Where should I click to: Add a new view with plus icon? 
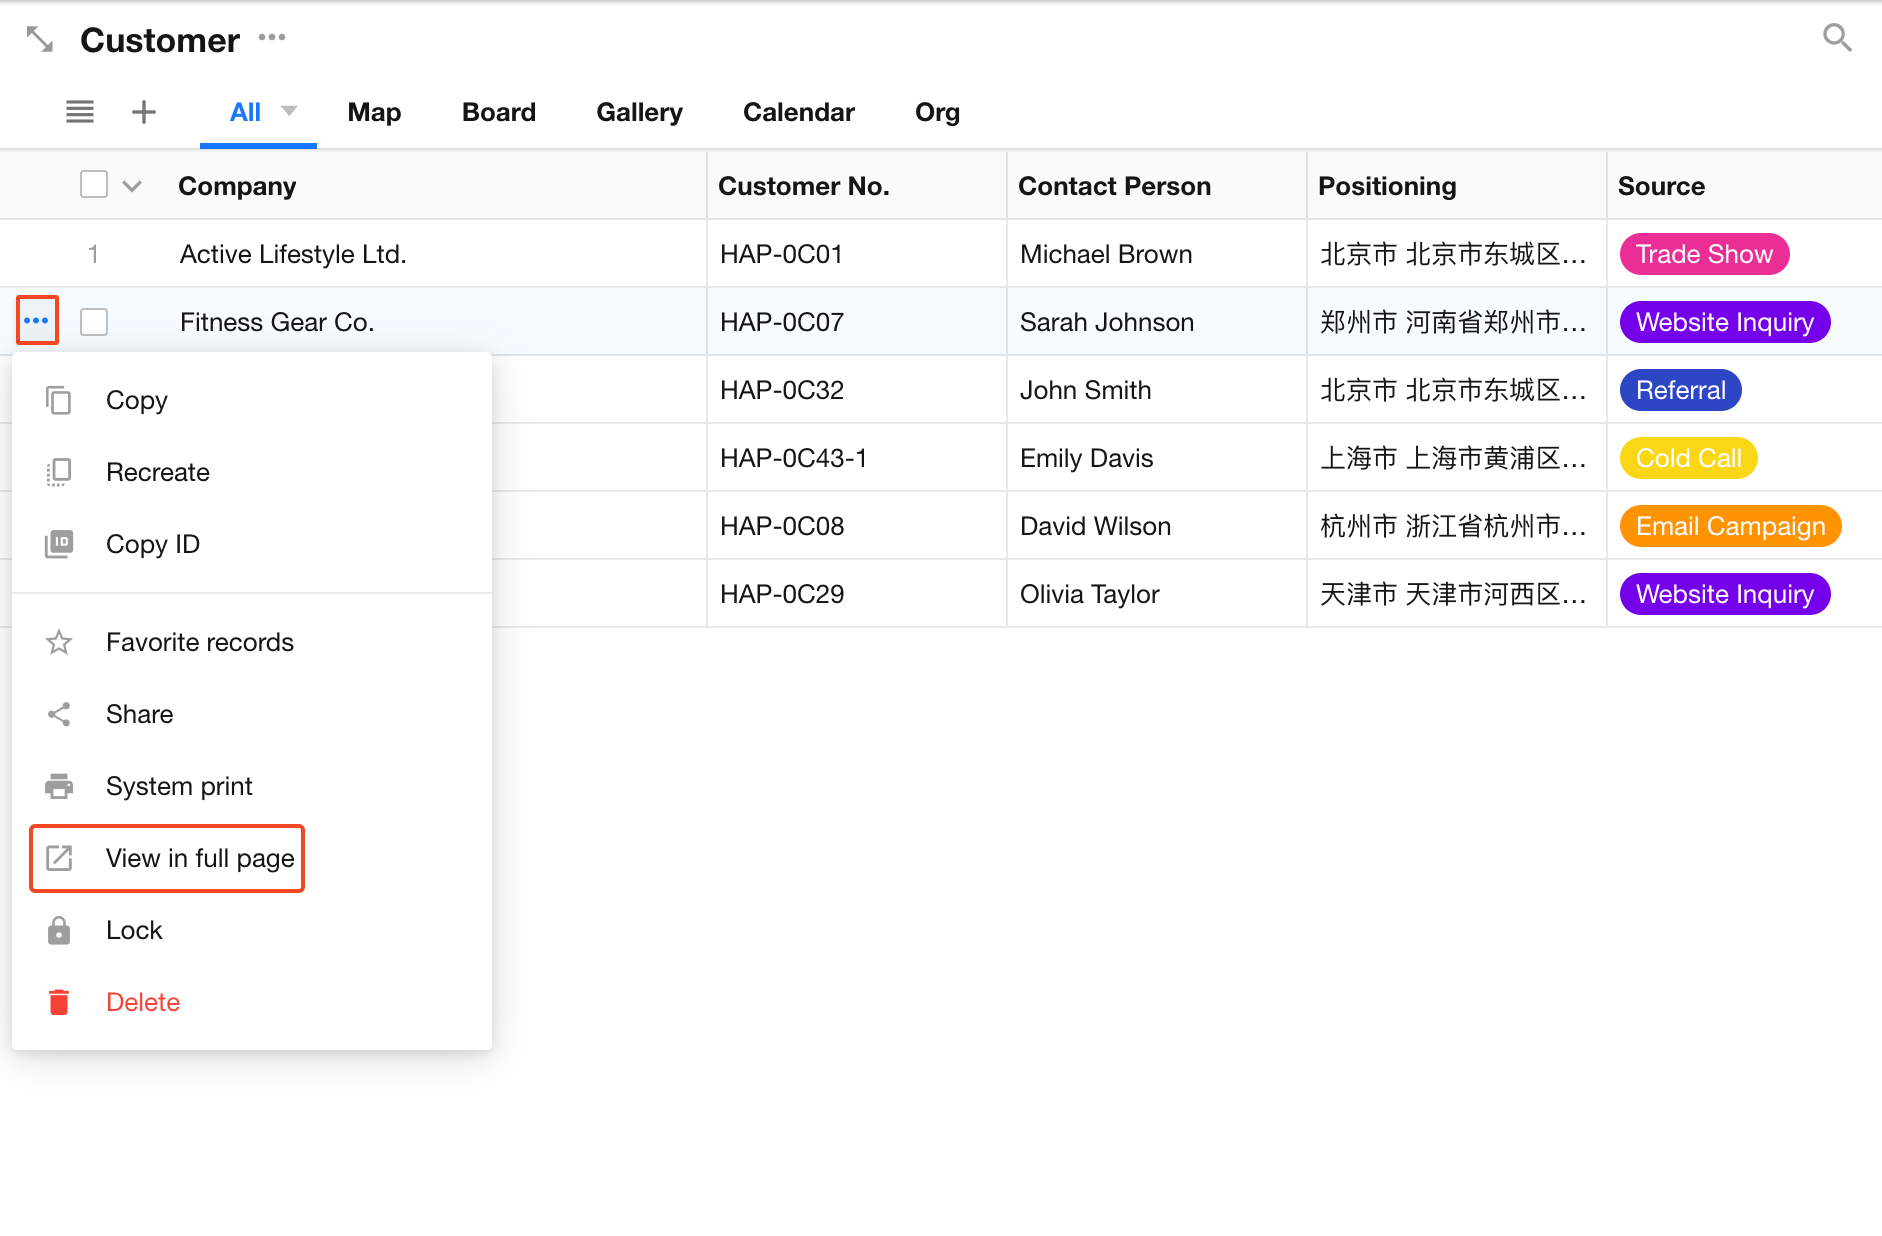(x=144, y=112)
